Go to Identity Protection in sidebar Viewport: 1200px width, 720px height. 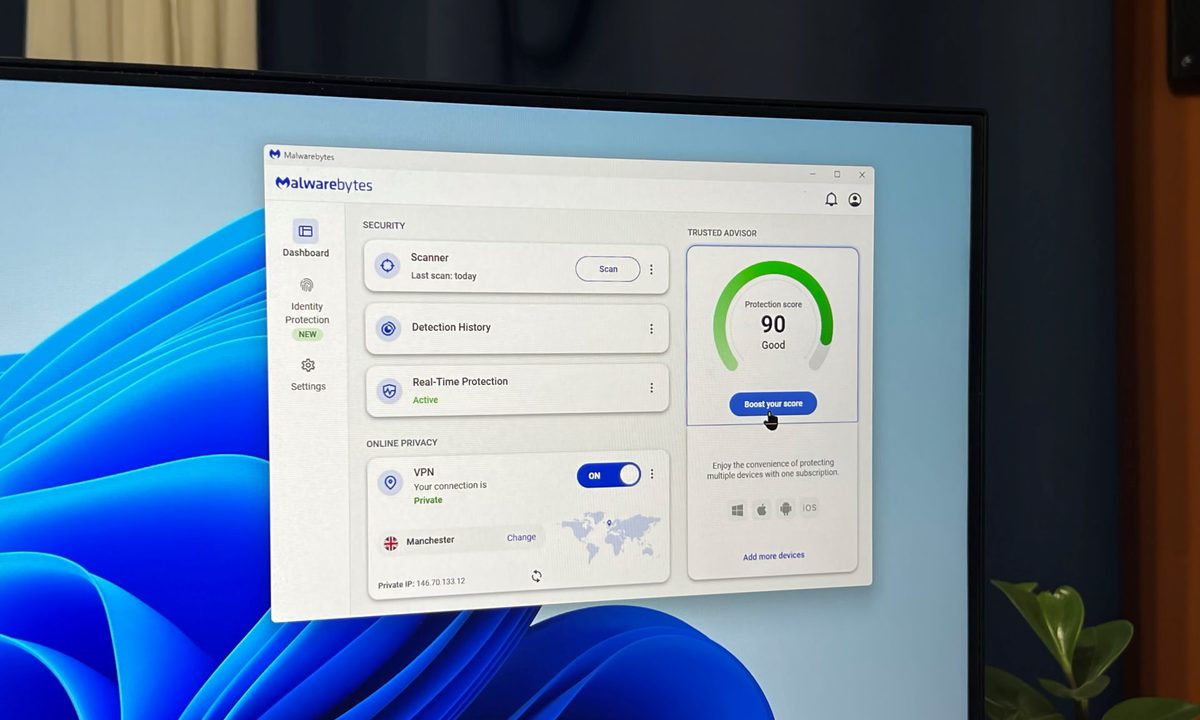[307, 310]
